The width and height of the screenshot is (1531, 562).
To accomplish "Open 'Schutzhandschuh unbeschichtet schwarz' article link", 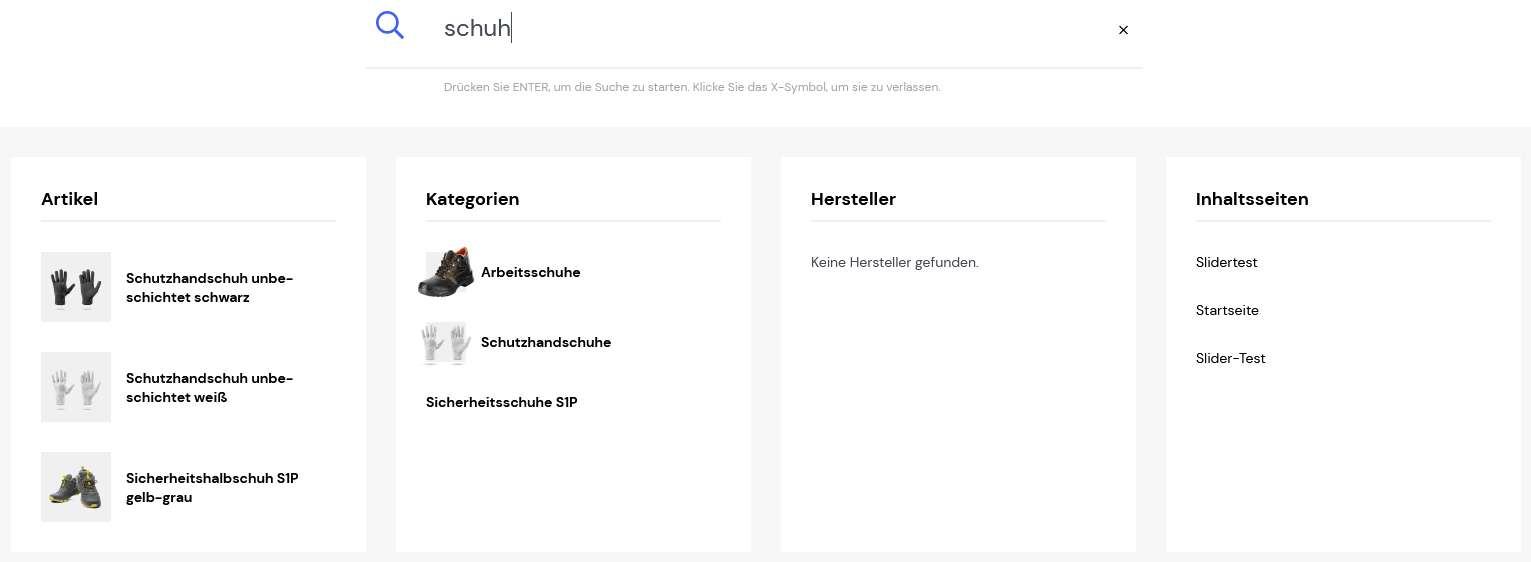I will (x=210, y=288).
